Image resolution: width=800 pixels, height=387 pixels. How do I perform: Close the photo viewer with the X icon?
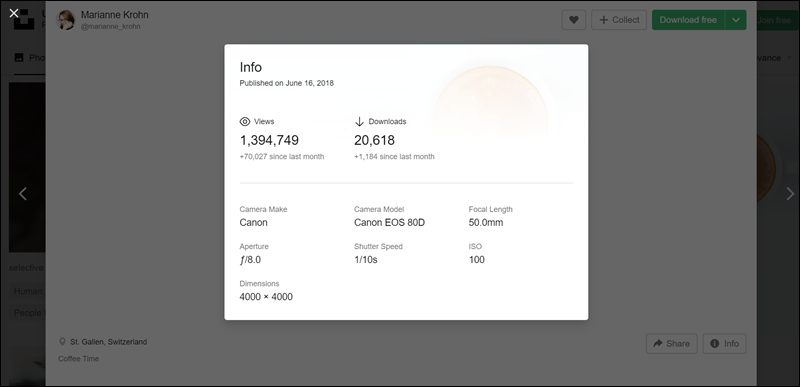point(14,13)
